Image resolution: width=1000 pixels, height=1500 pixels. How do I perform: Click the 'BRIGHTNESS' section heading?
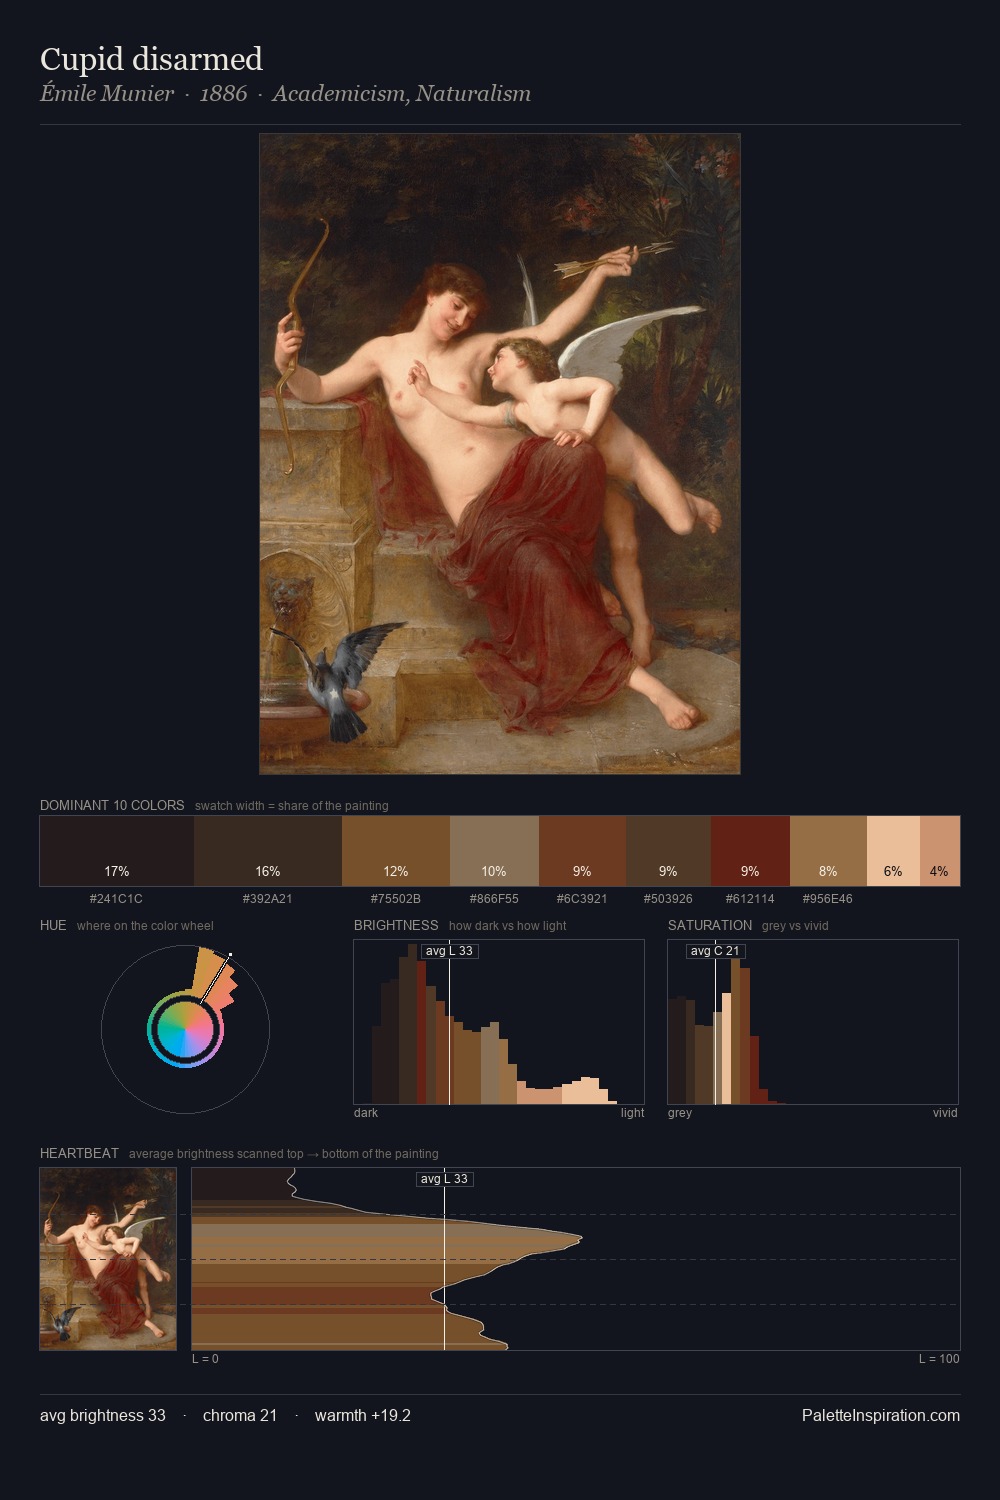click(x=396, y=925)
